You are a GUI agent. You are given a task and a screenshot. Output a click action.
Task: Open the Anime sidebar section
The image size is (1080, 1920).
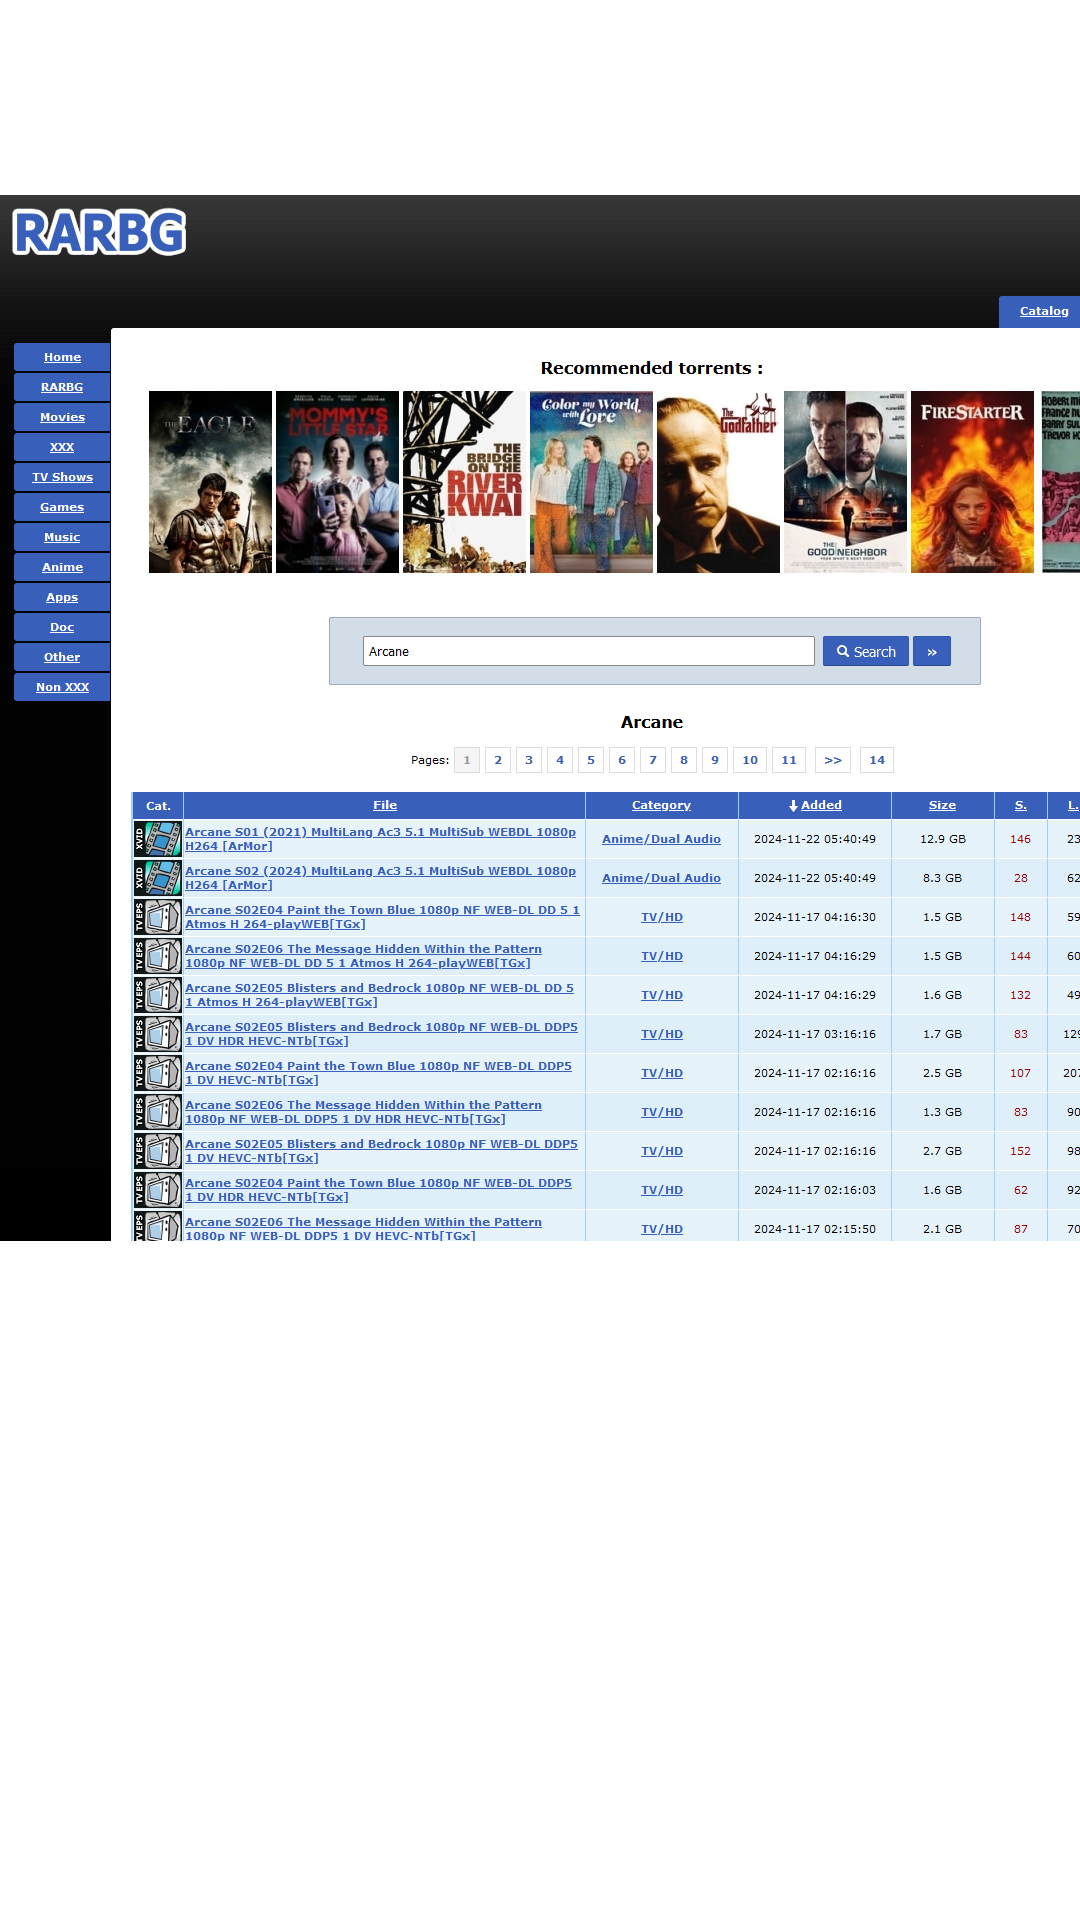[x=62, y=567]
